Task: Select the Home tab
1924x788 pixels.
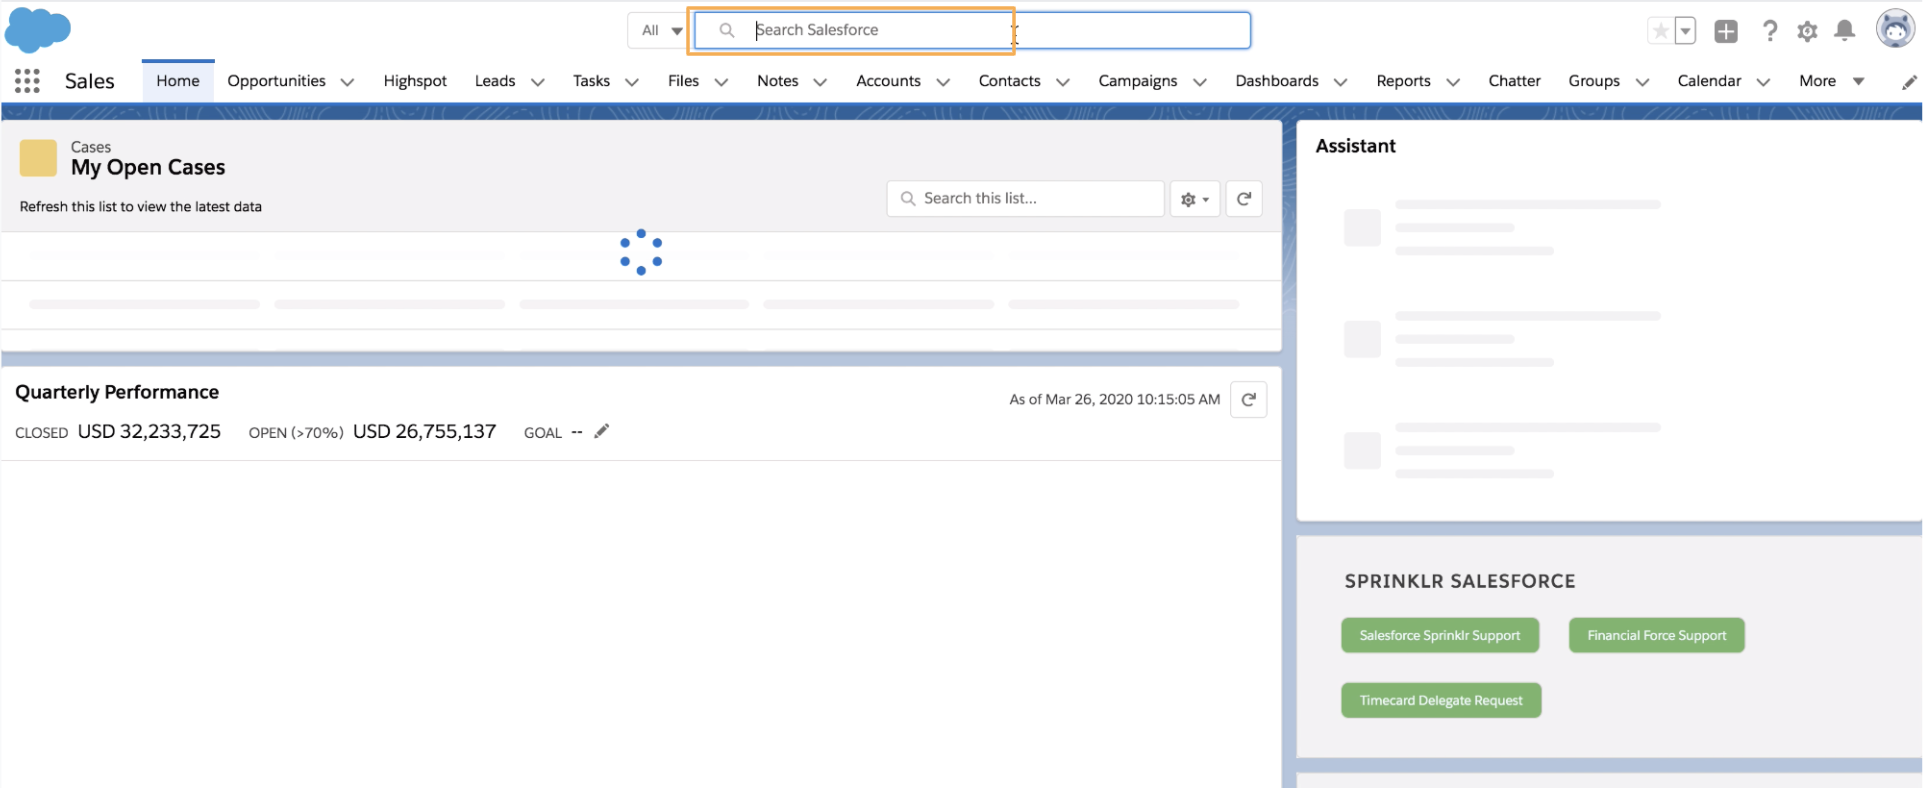Action: pyautogui.click(x=178, y=81)
